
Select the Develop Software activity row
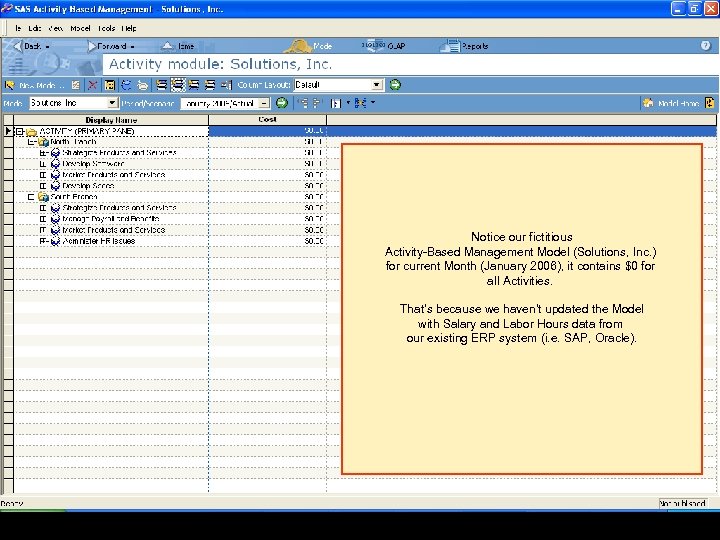click(x=93, y=163)
